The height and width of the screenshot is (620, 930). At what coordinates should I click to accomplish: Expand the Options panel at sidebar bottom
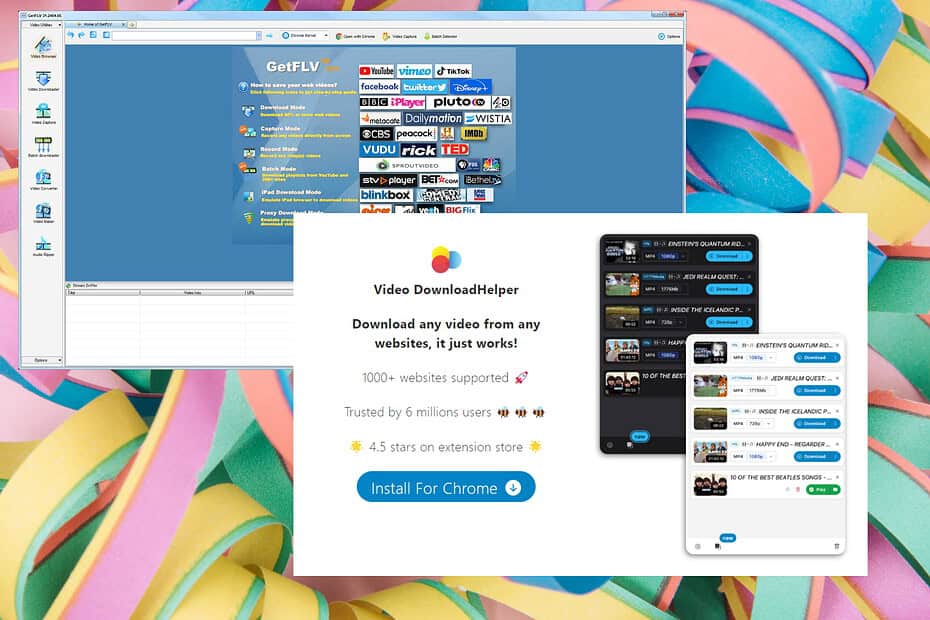pyautogui.click(x=42, y=359)
